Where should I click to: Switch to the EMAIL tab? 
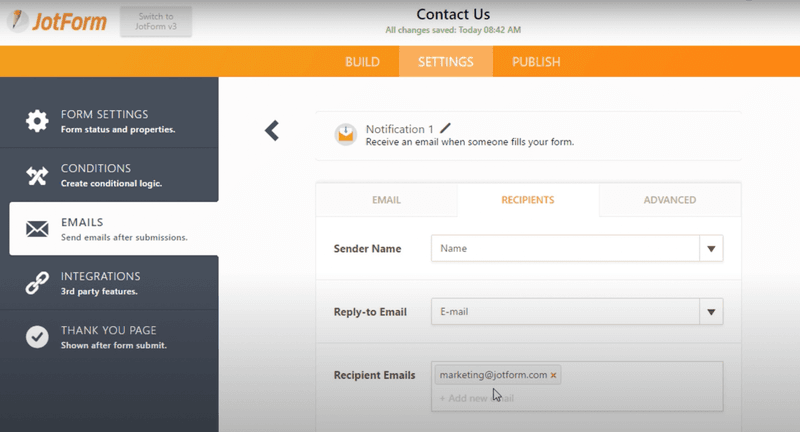(386, 200)
